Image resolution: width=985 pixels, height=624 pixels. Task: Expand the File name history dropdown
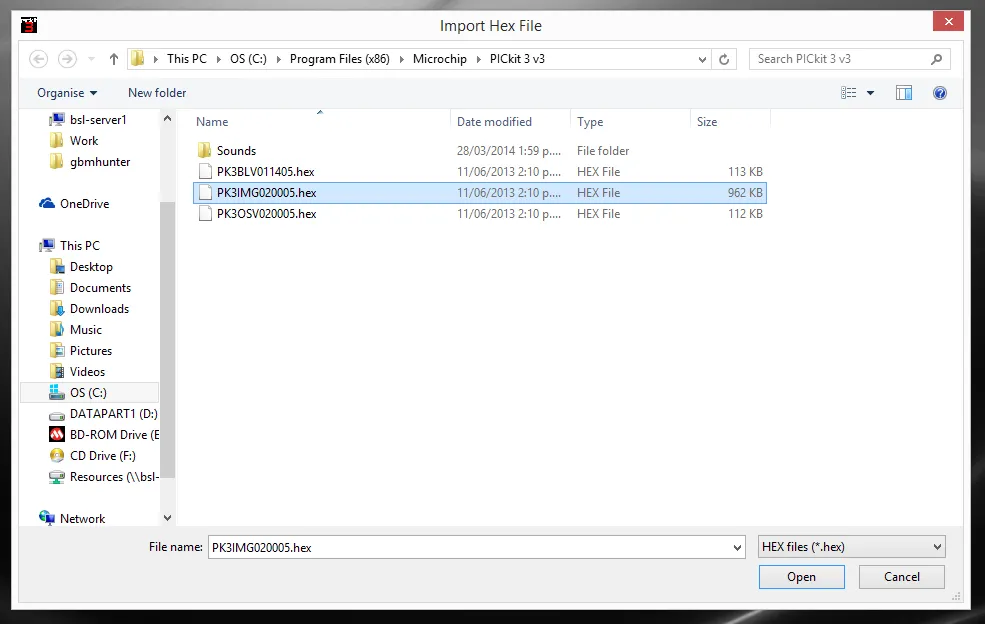[738, 548]
